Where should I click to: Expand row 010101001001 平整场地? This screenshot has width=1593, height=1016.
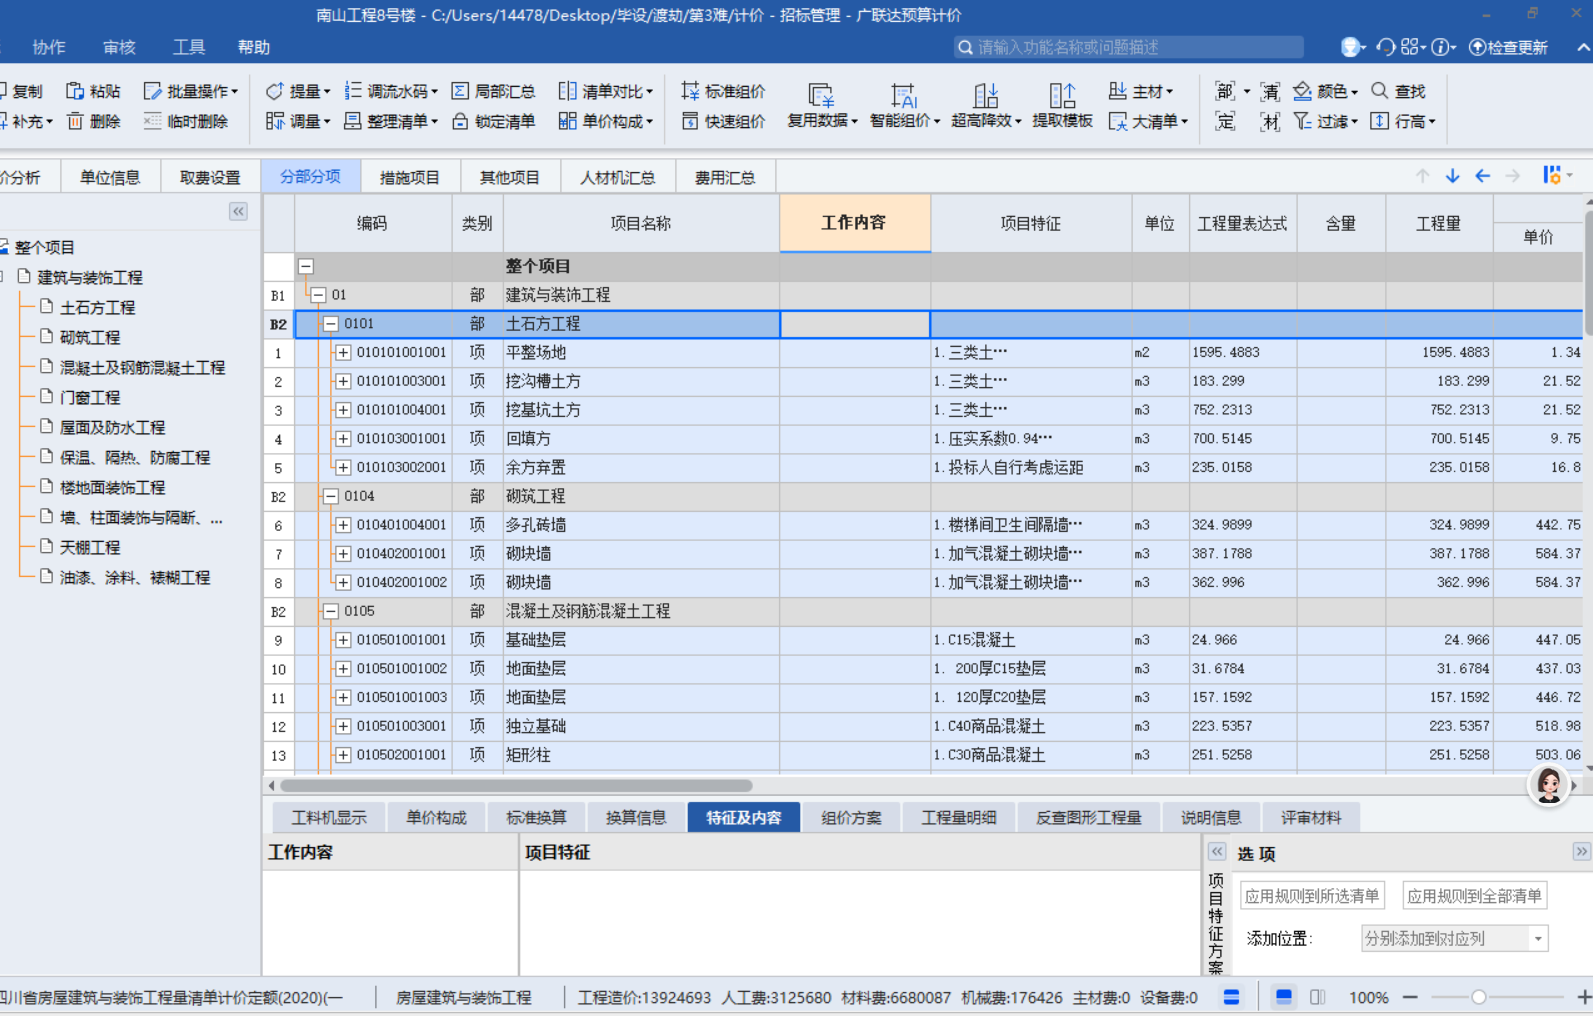click(343, 352)
